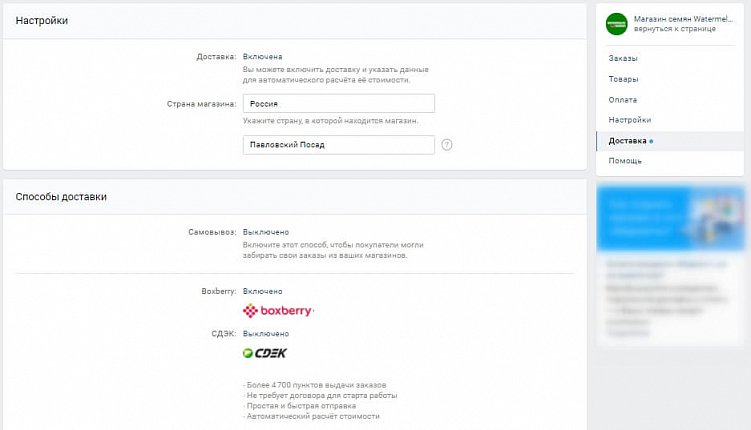Click the CDEK logo
The width and height of the screenshot is (751, 430).
tap(265, 353)
